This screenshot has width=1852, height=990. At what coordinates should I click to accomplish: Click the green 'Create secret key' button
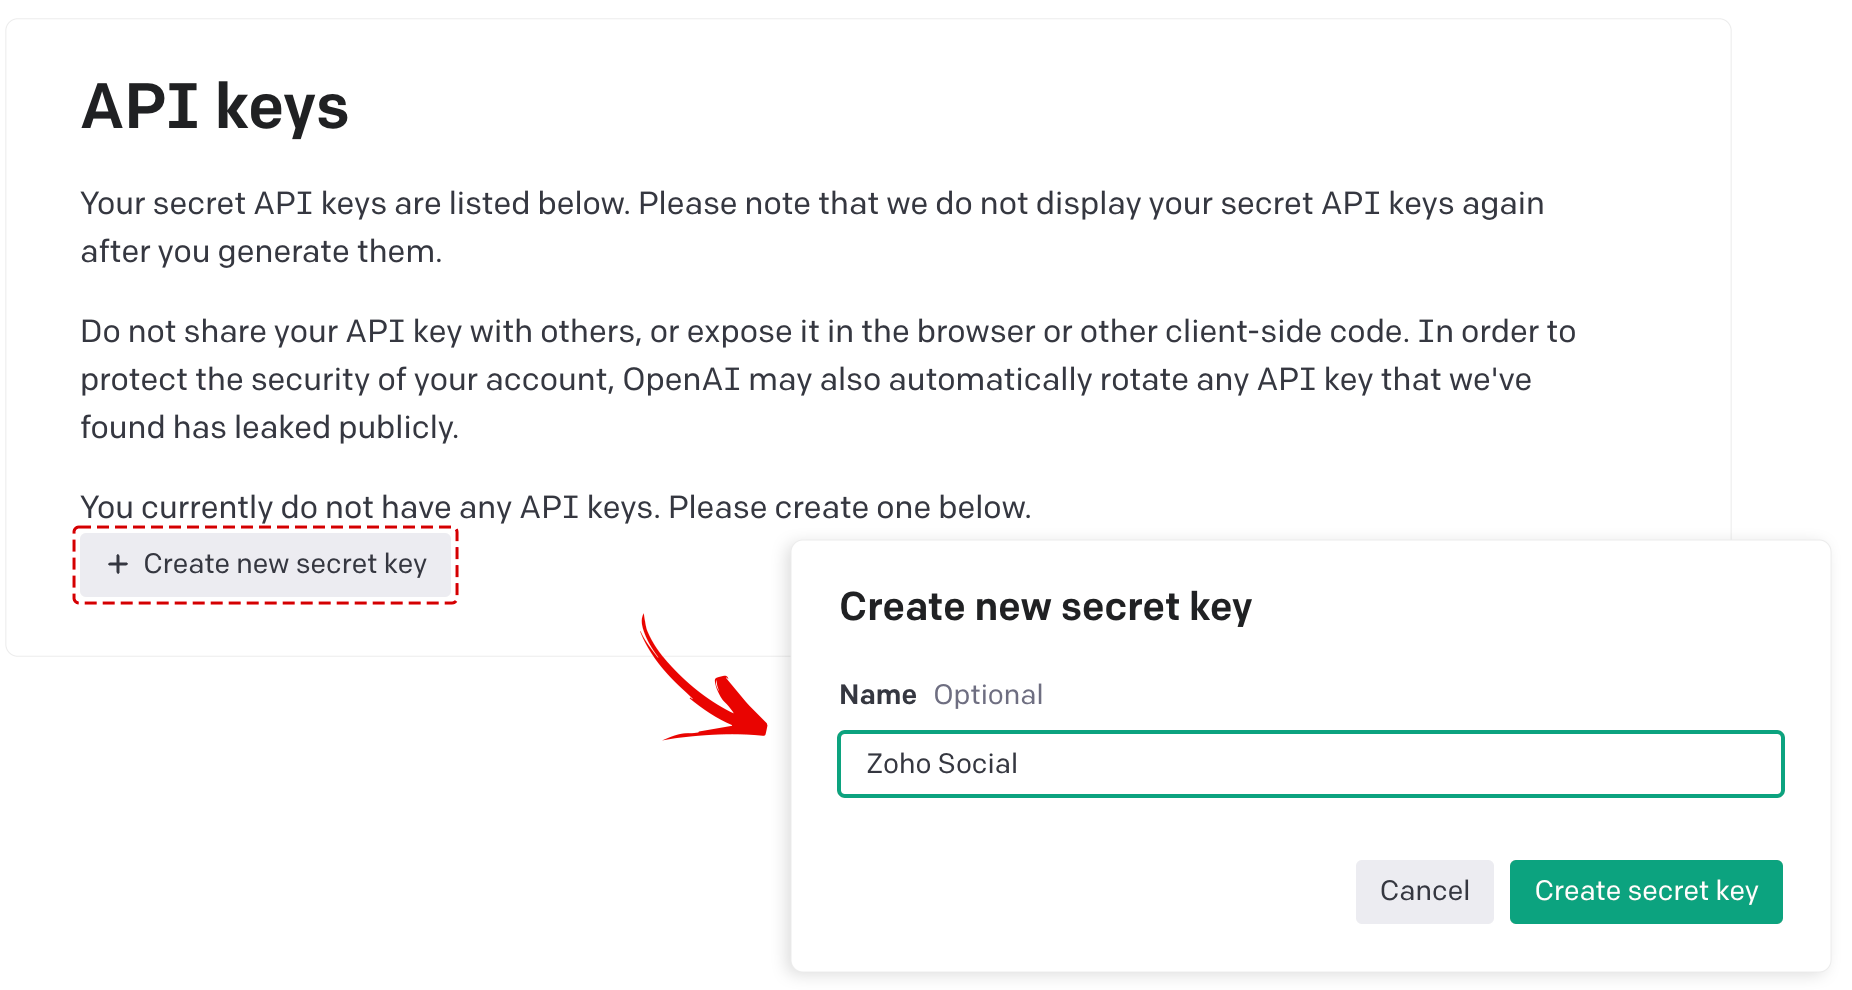[1645, 891]
